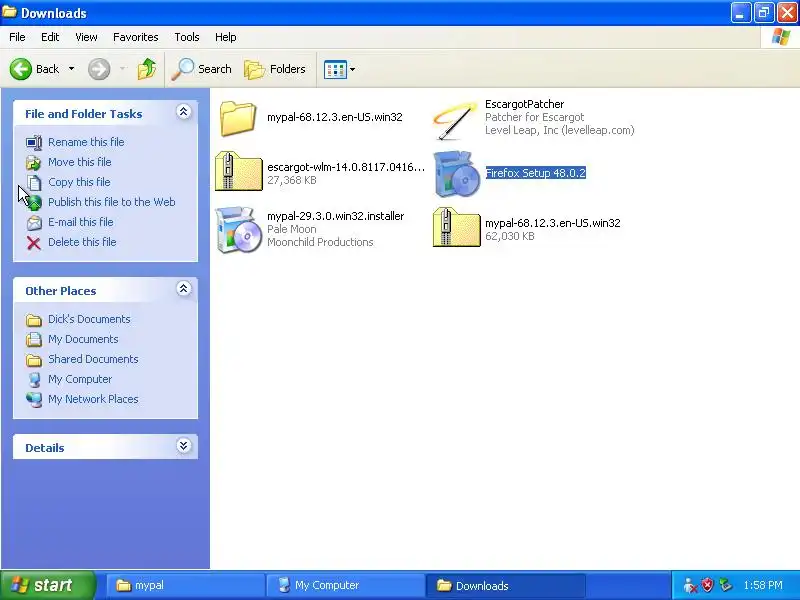
Task: Select the escargot-wlm zip archive icon
Action: pos(238,171)
